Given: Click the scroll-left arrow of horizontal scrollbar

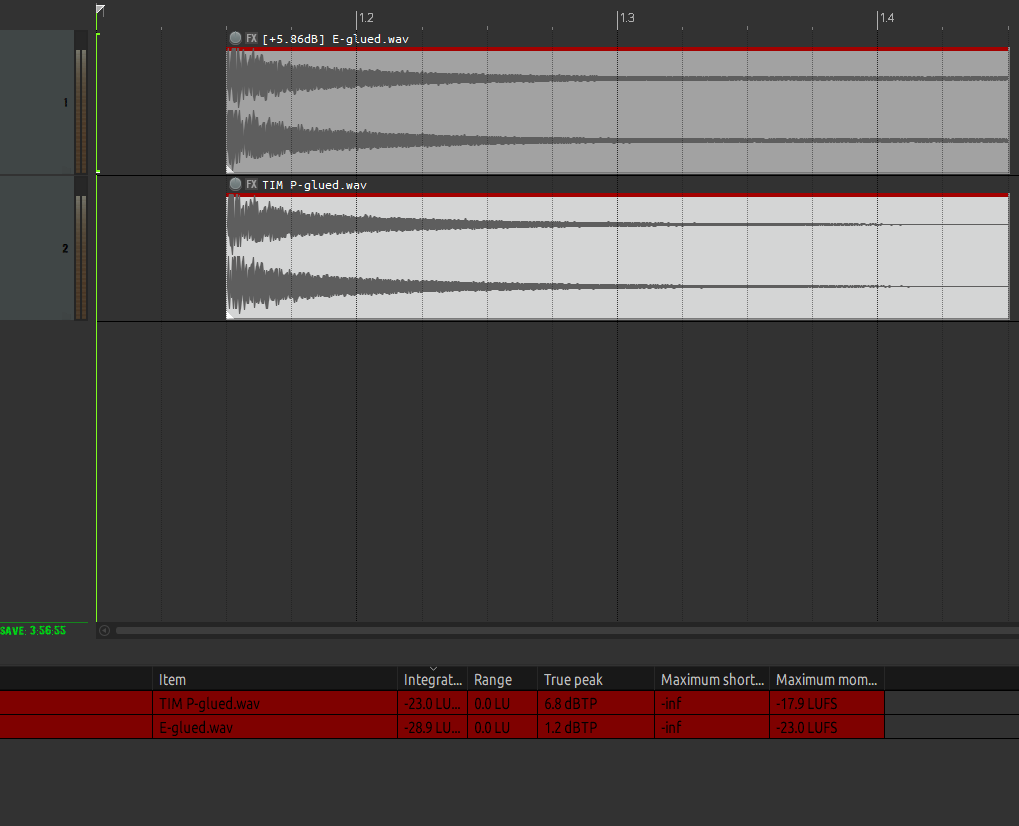Looking at the screenshot, I should click(x=104, y=630).
